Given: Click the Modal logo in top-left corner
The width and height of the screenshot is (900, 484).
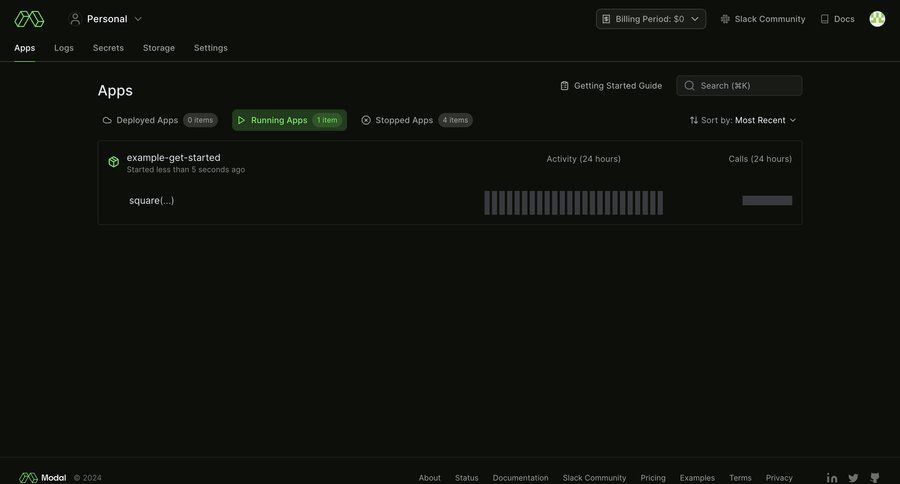Looking at the screenshot, I should click(29, 18).
